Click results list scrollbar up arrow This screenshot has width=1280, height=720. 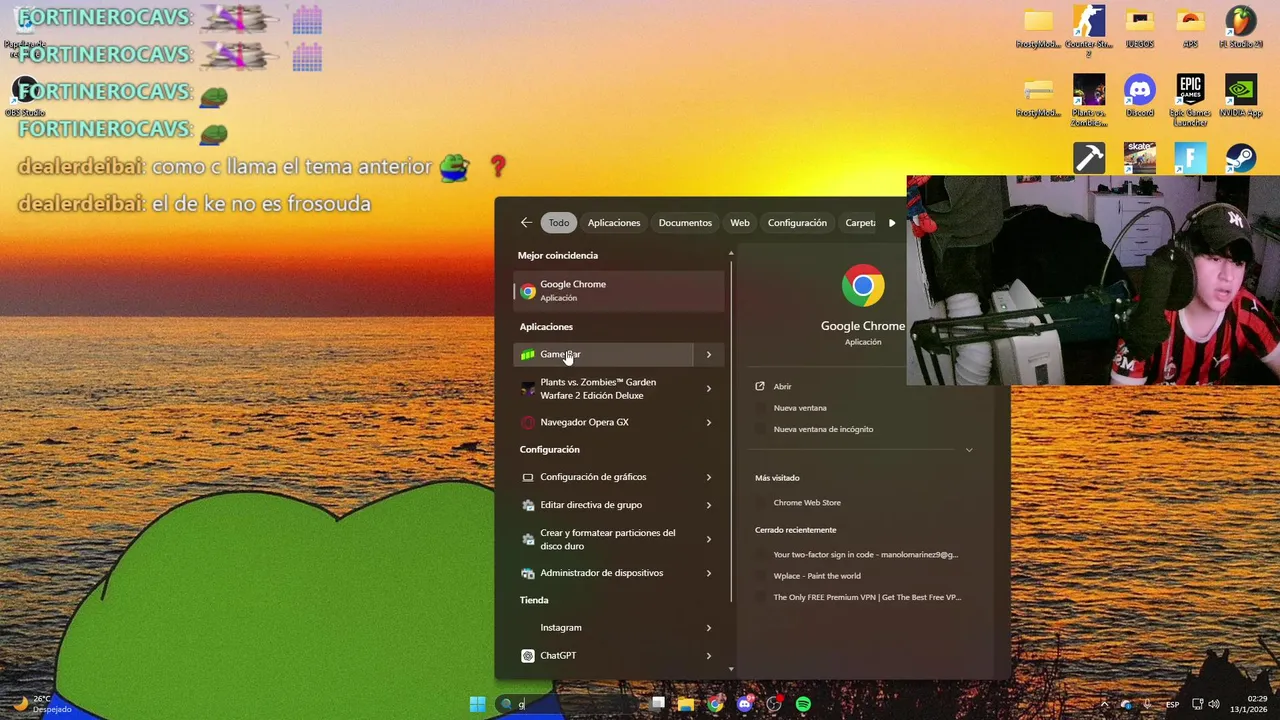(x=731, y=253)
